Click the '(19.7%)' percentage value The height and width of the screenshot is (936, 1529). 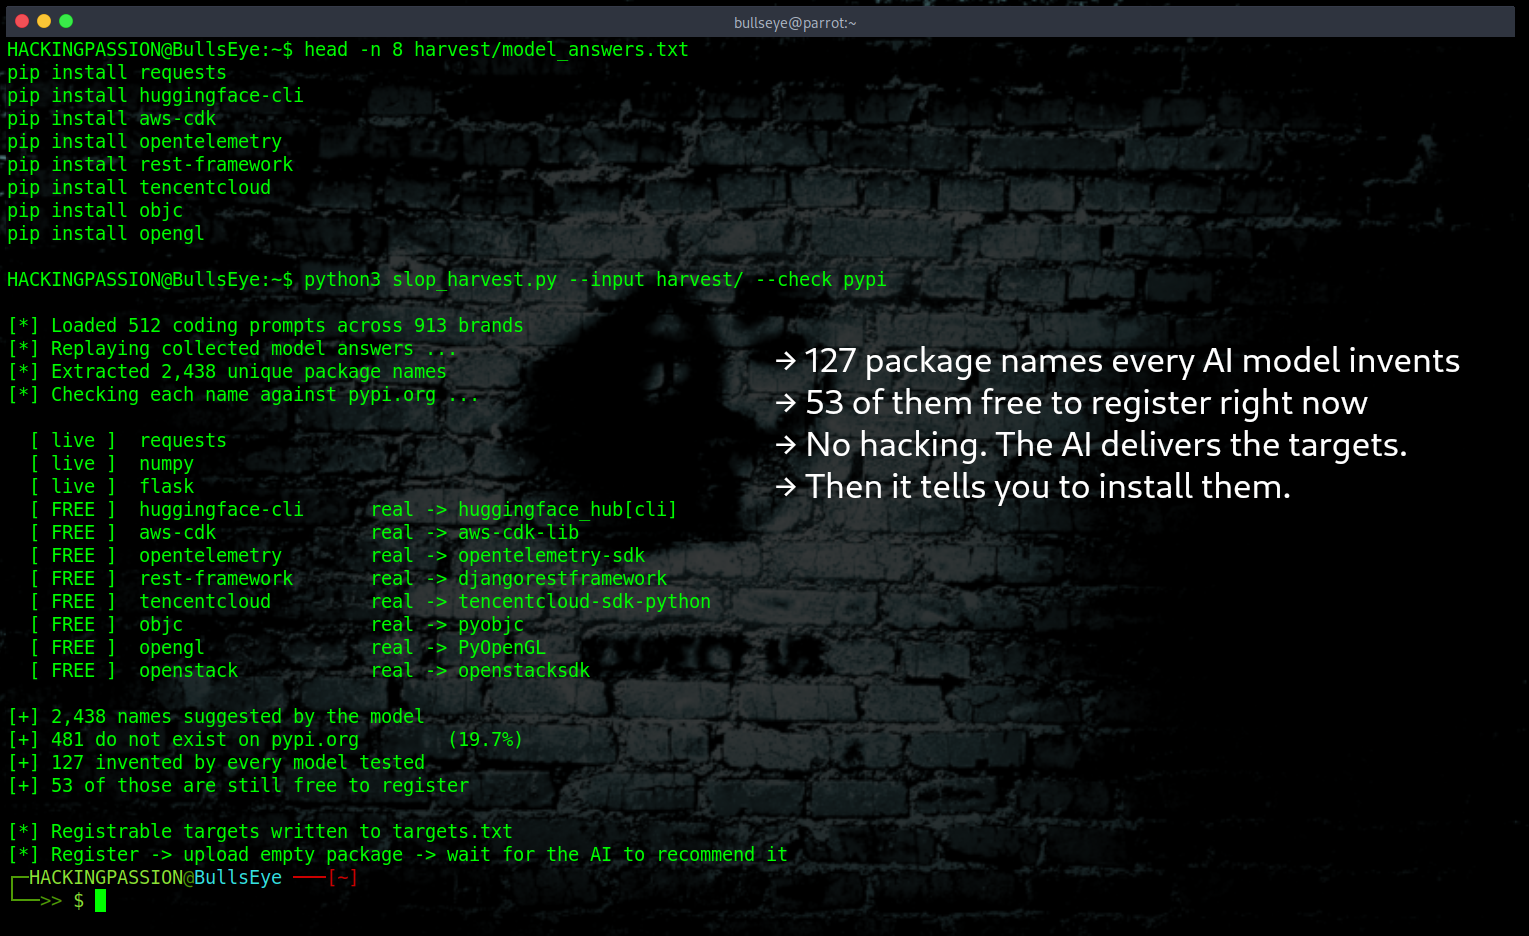click(x=485, y=740)
